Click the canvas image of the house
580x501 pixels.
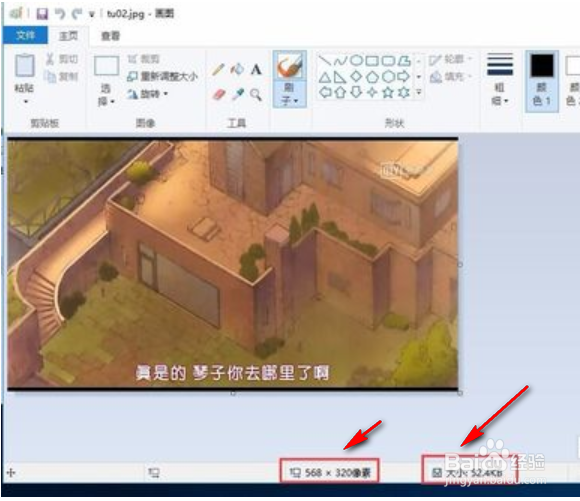233,263
